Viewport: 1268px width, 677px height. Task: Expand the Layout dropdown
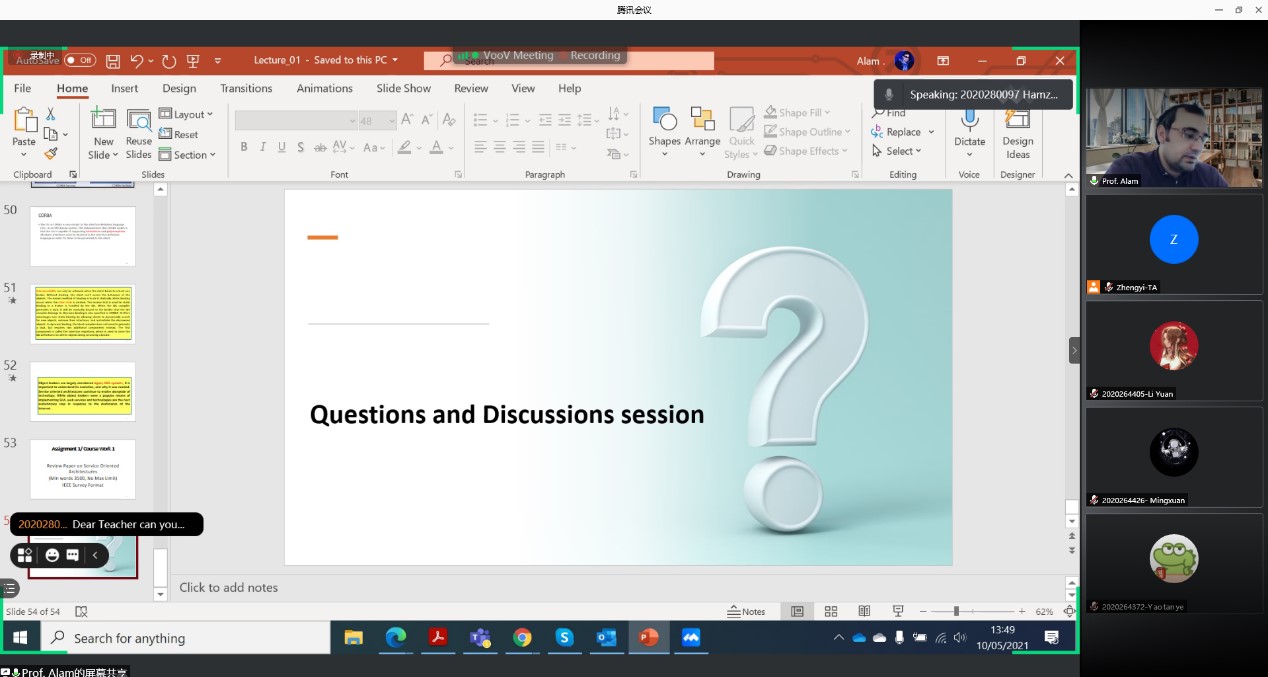click(x=187, y=115)
